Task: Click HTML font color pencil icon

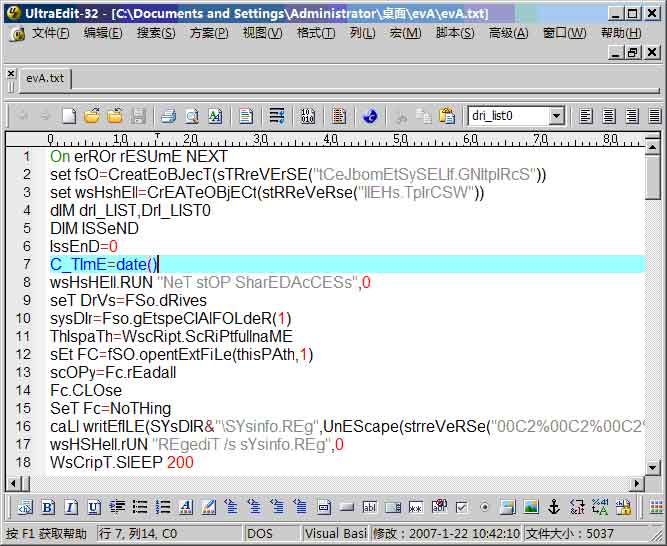Action: (x=208, y=507)
